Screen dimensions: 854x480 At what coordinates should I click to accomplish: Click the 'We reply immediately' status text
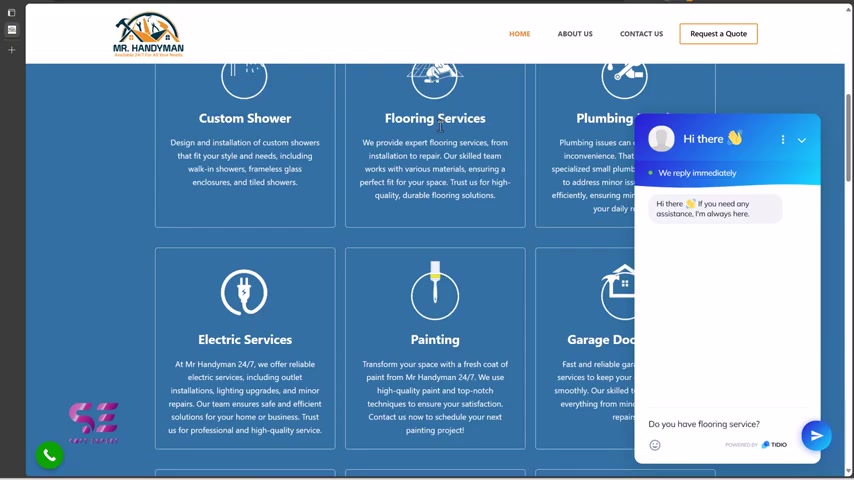(x=697, y=173)
